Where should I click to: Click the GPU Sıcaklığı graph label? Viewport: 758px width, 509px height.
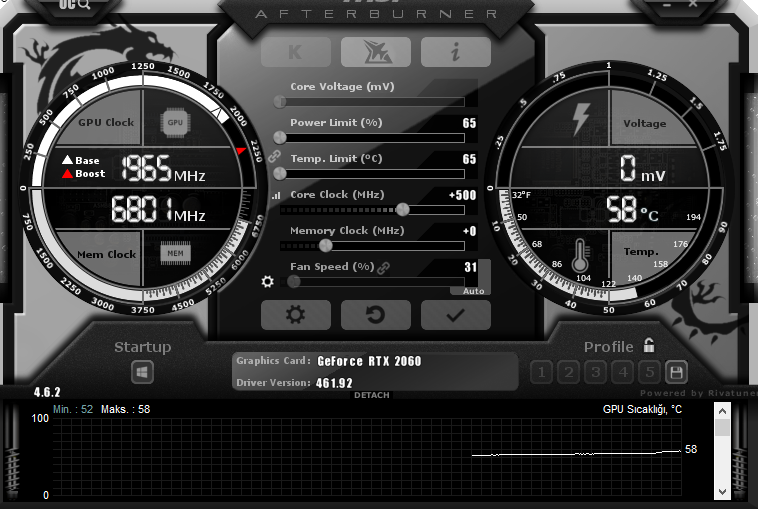(642, 409)
